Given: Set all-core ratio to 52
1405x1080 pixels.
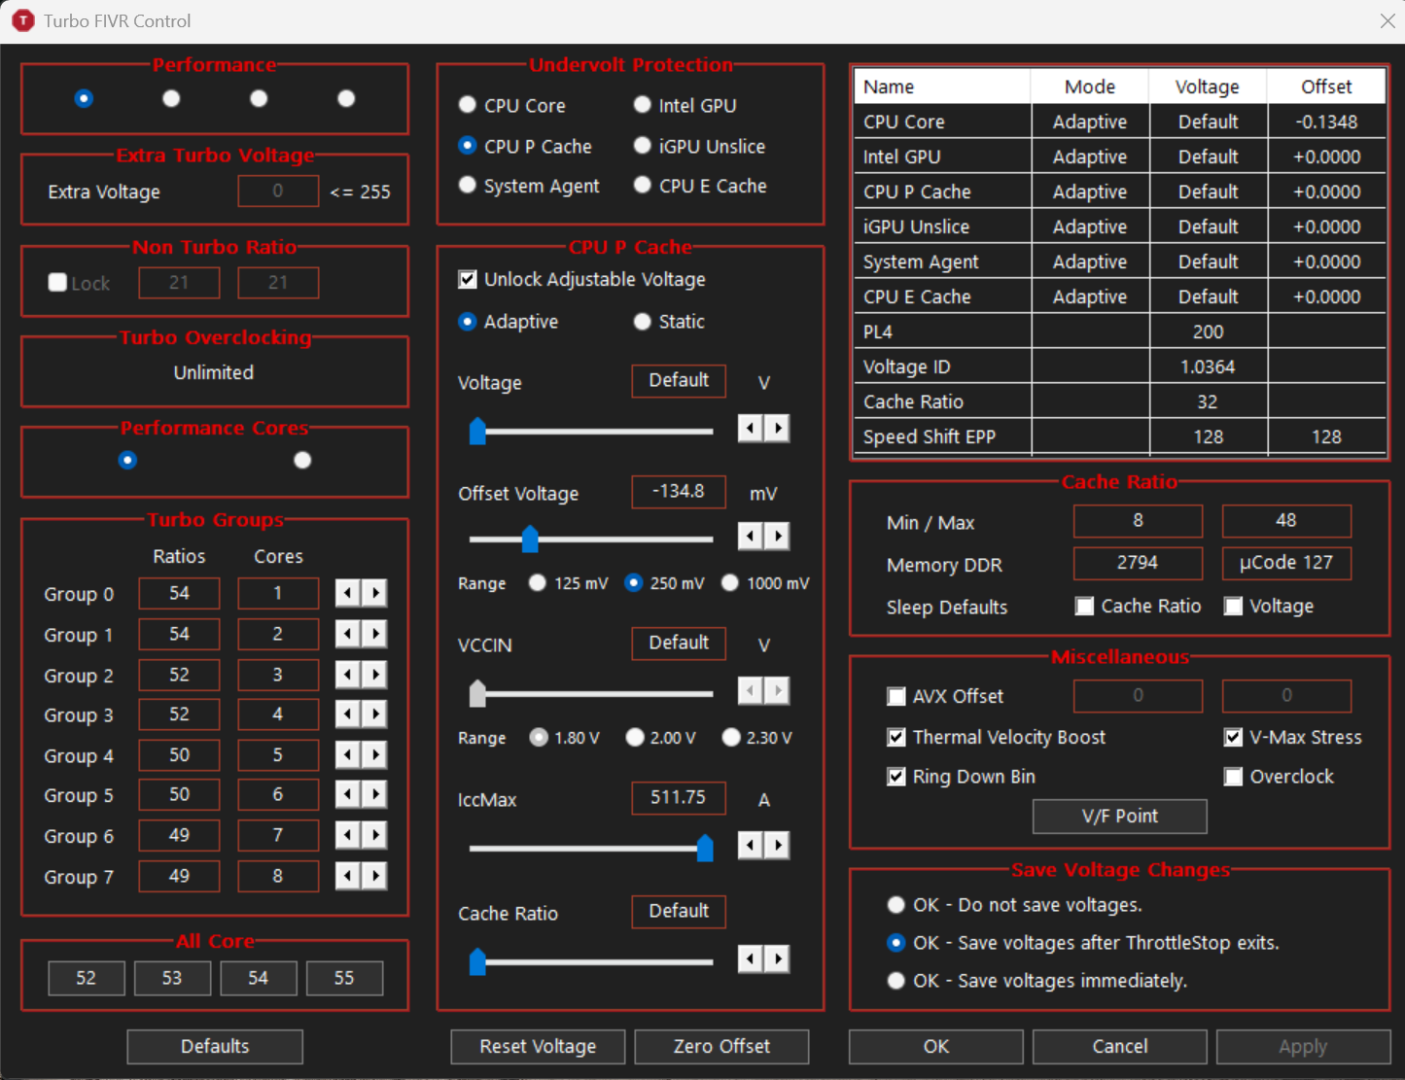Looking at the screenshot, I should [86, 978].
